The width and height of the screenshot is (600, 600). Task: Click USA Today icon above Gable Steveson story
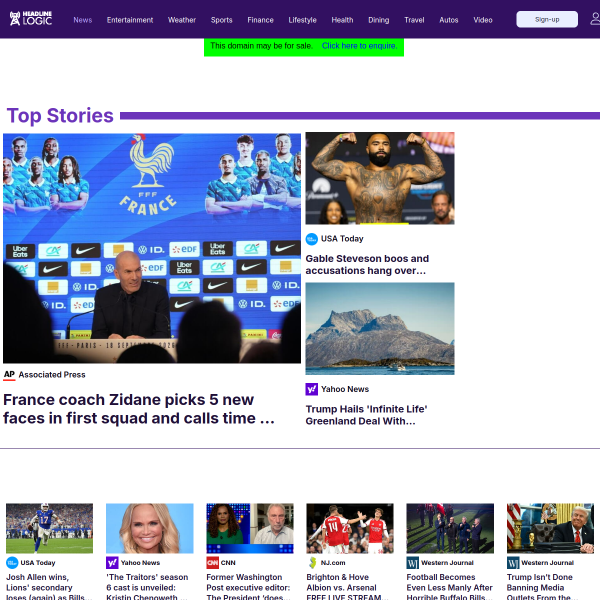click(311, 239)
